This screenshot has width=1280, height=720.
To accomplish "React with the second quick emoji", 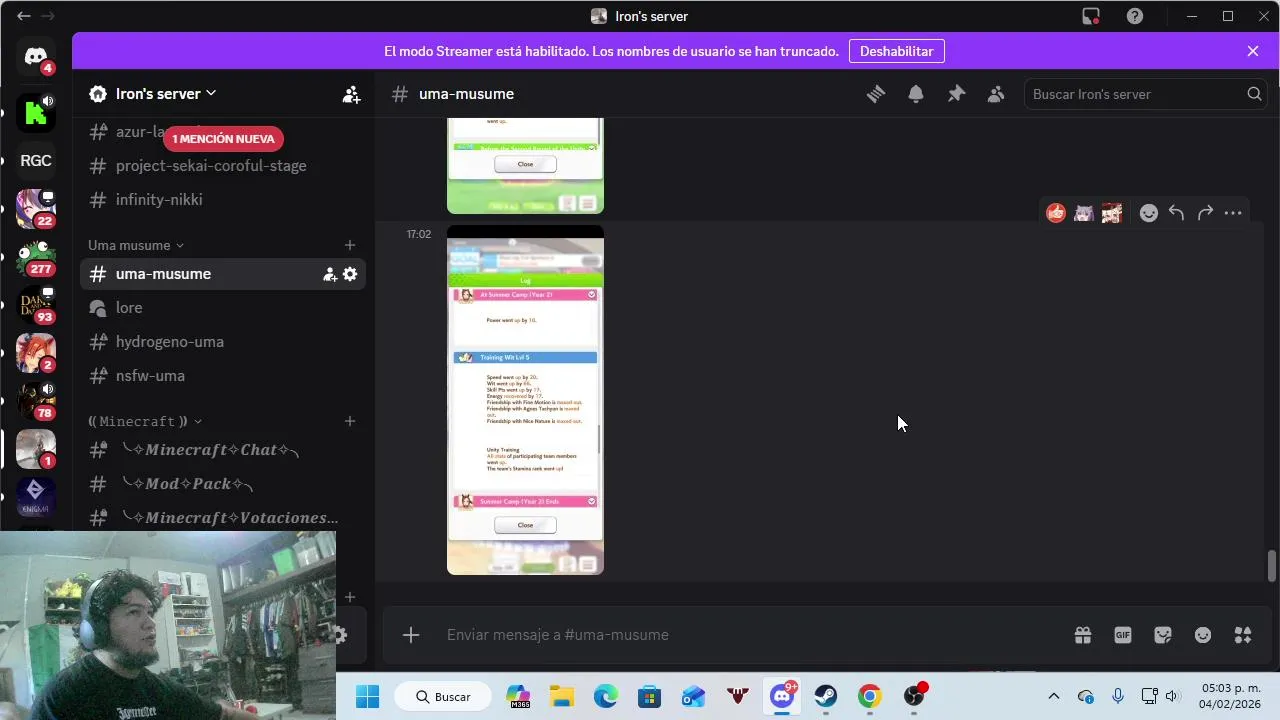I will 1084,213.
